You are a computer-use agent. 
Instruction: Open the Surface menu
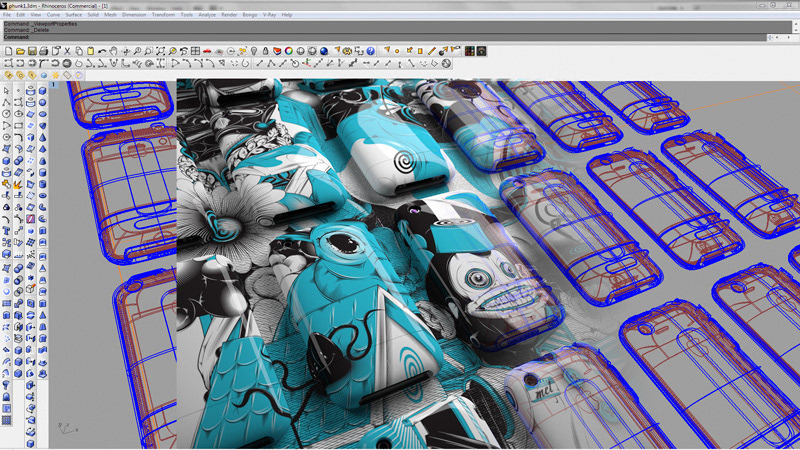point(73,15)
